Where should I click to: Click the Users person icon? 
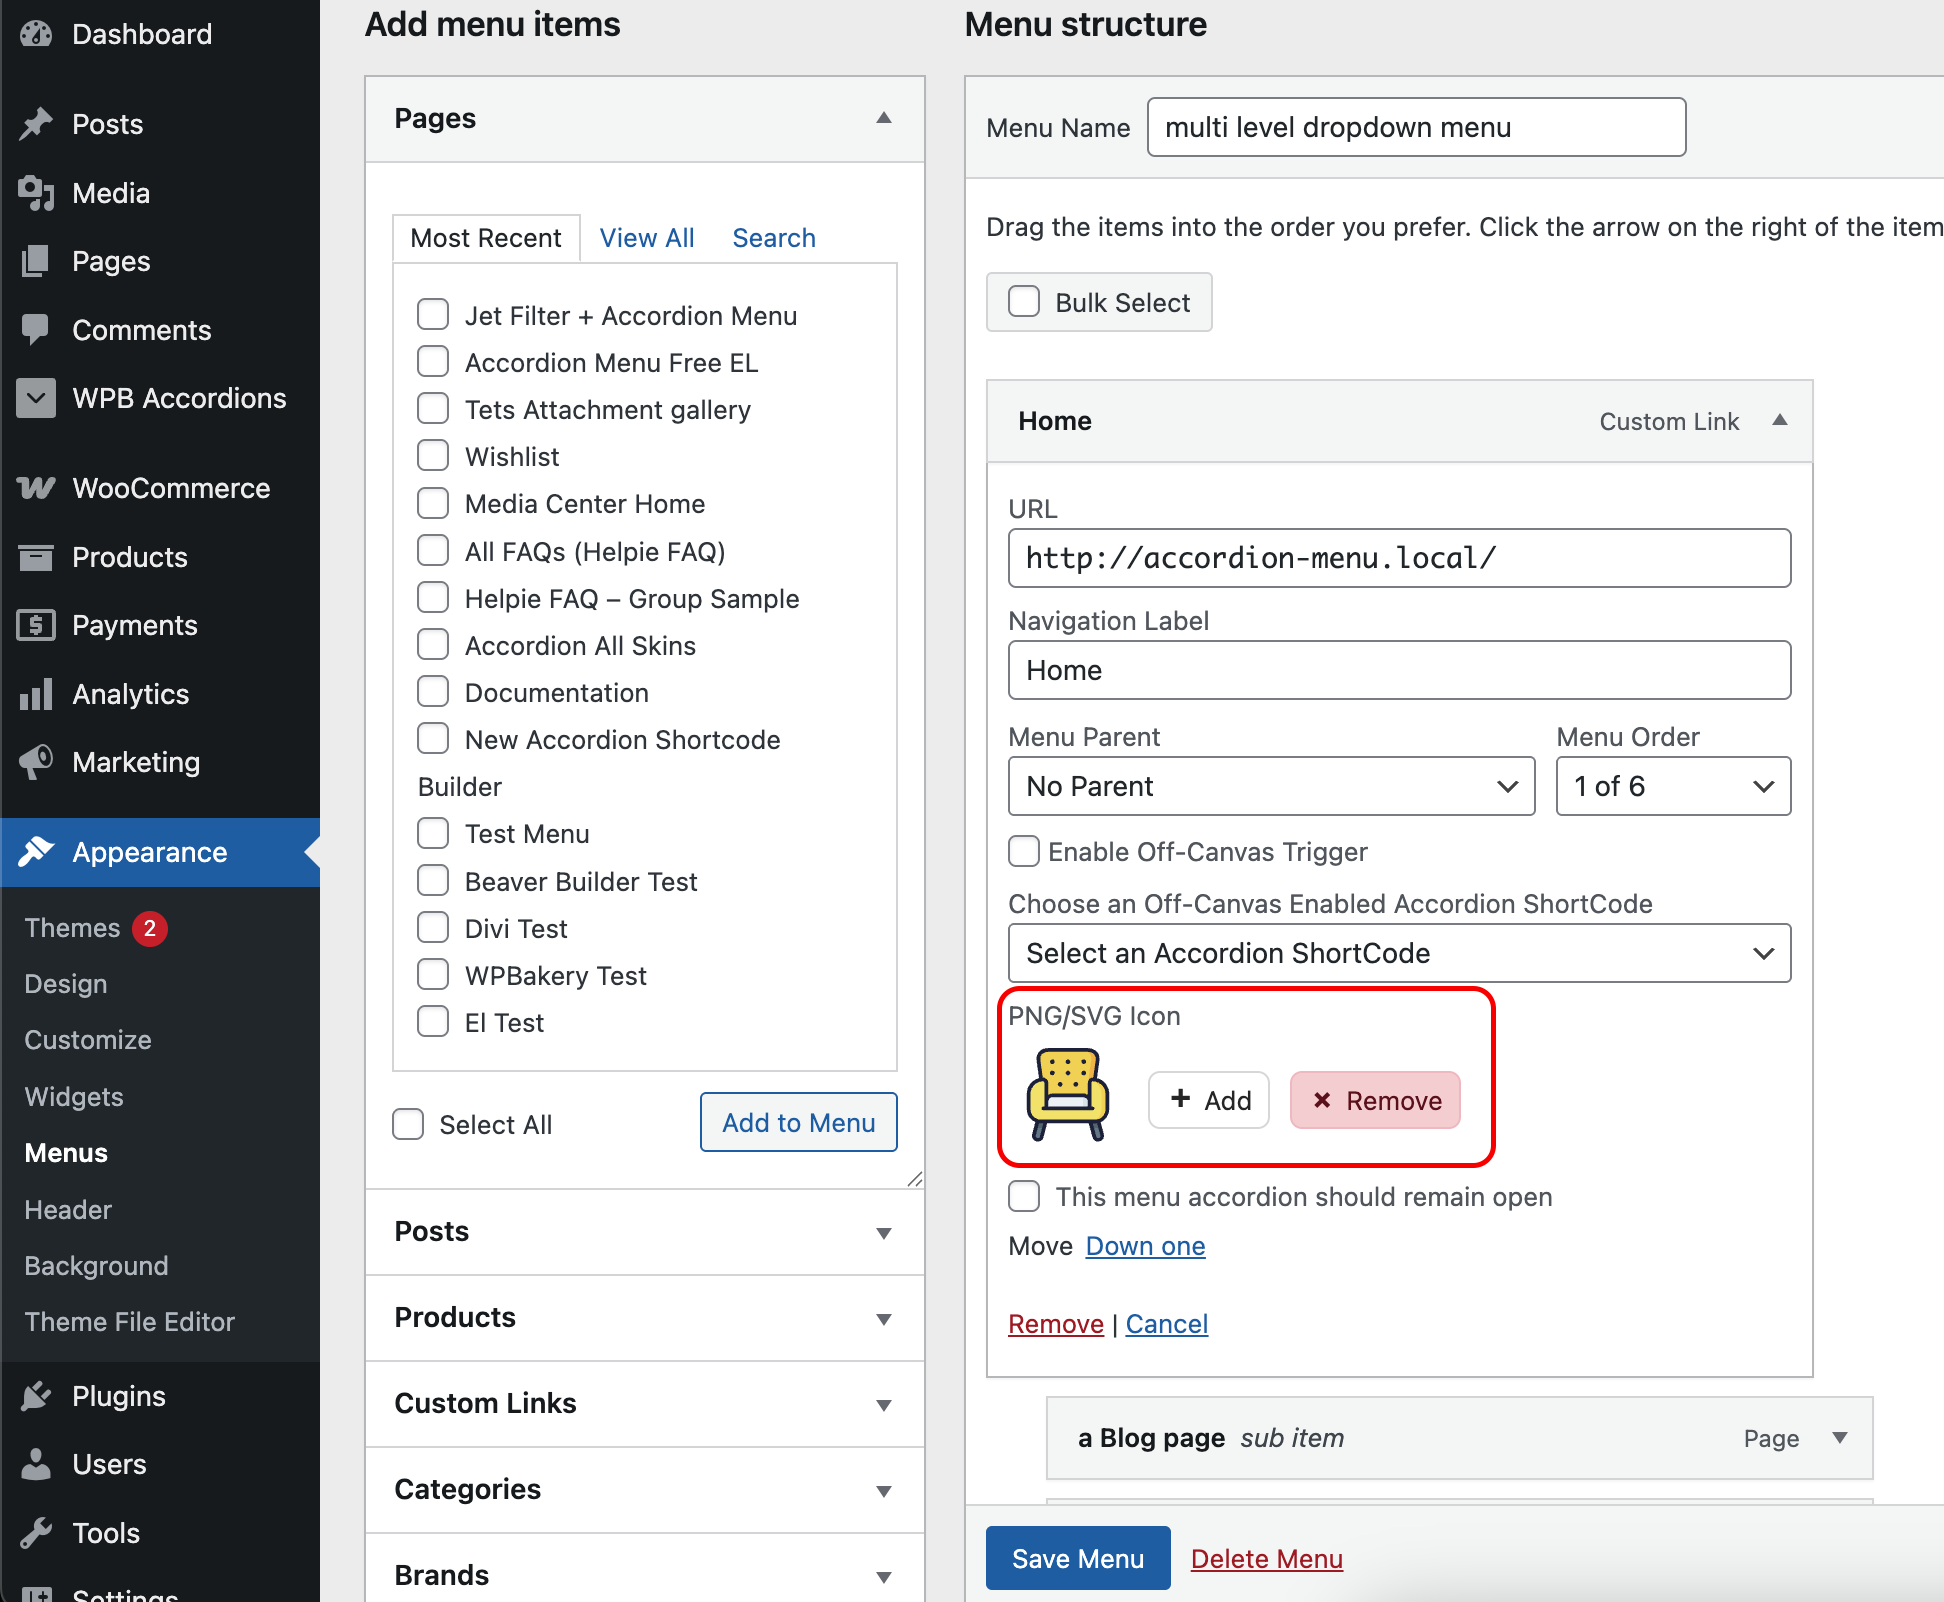[x=36, y=1464]
